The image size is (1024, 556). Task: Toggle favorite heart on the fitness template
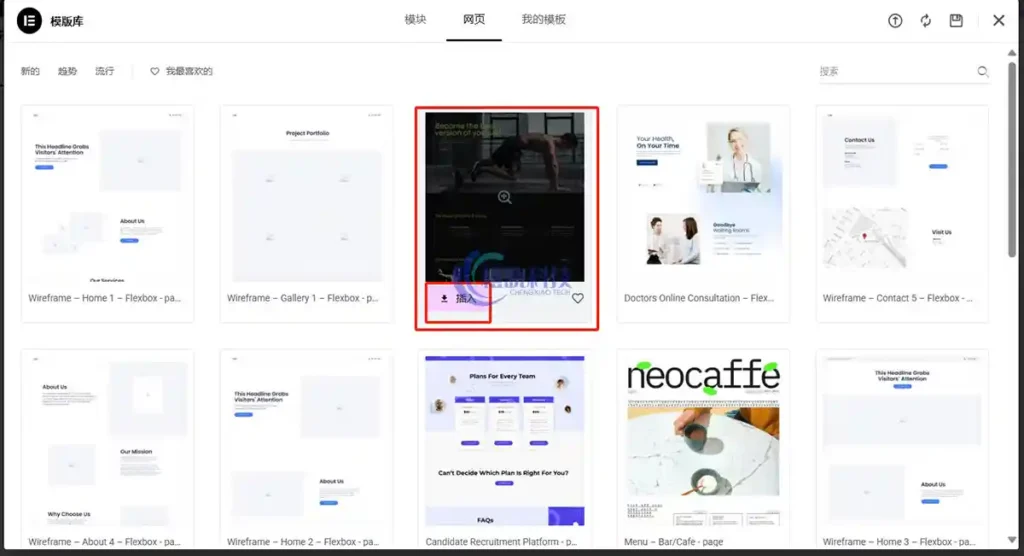coord(577,298)
